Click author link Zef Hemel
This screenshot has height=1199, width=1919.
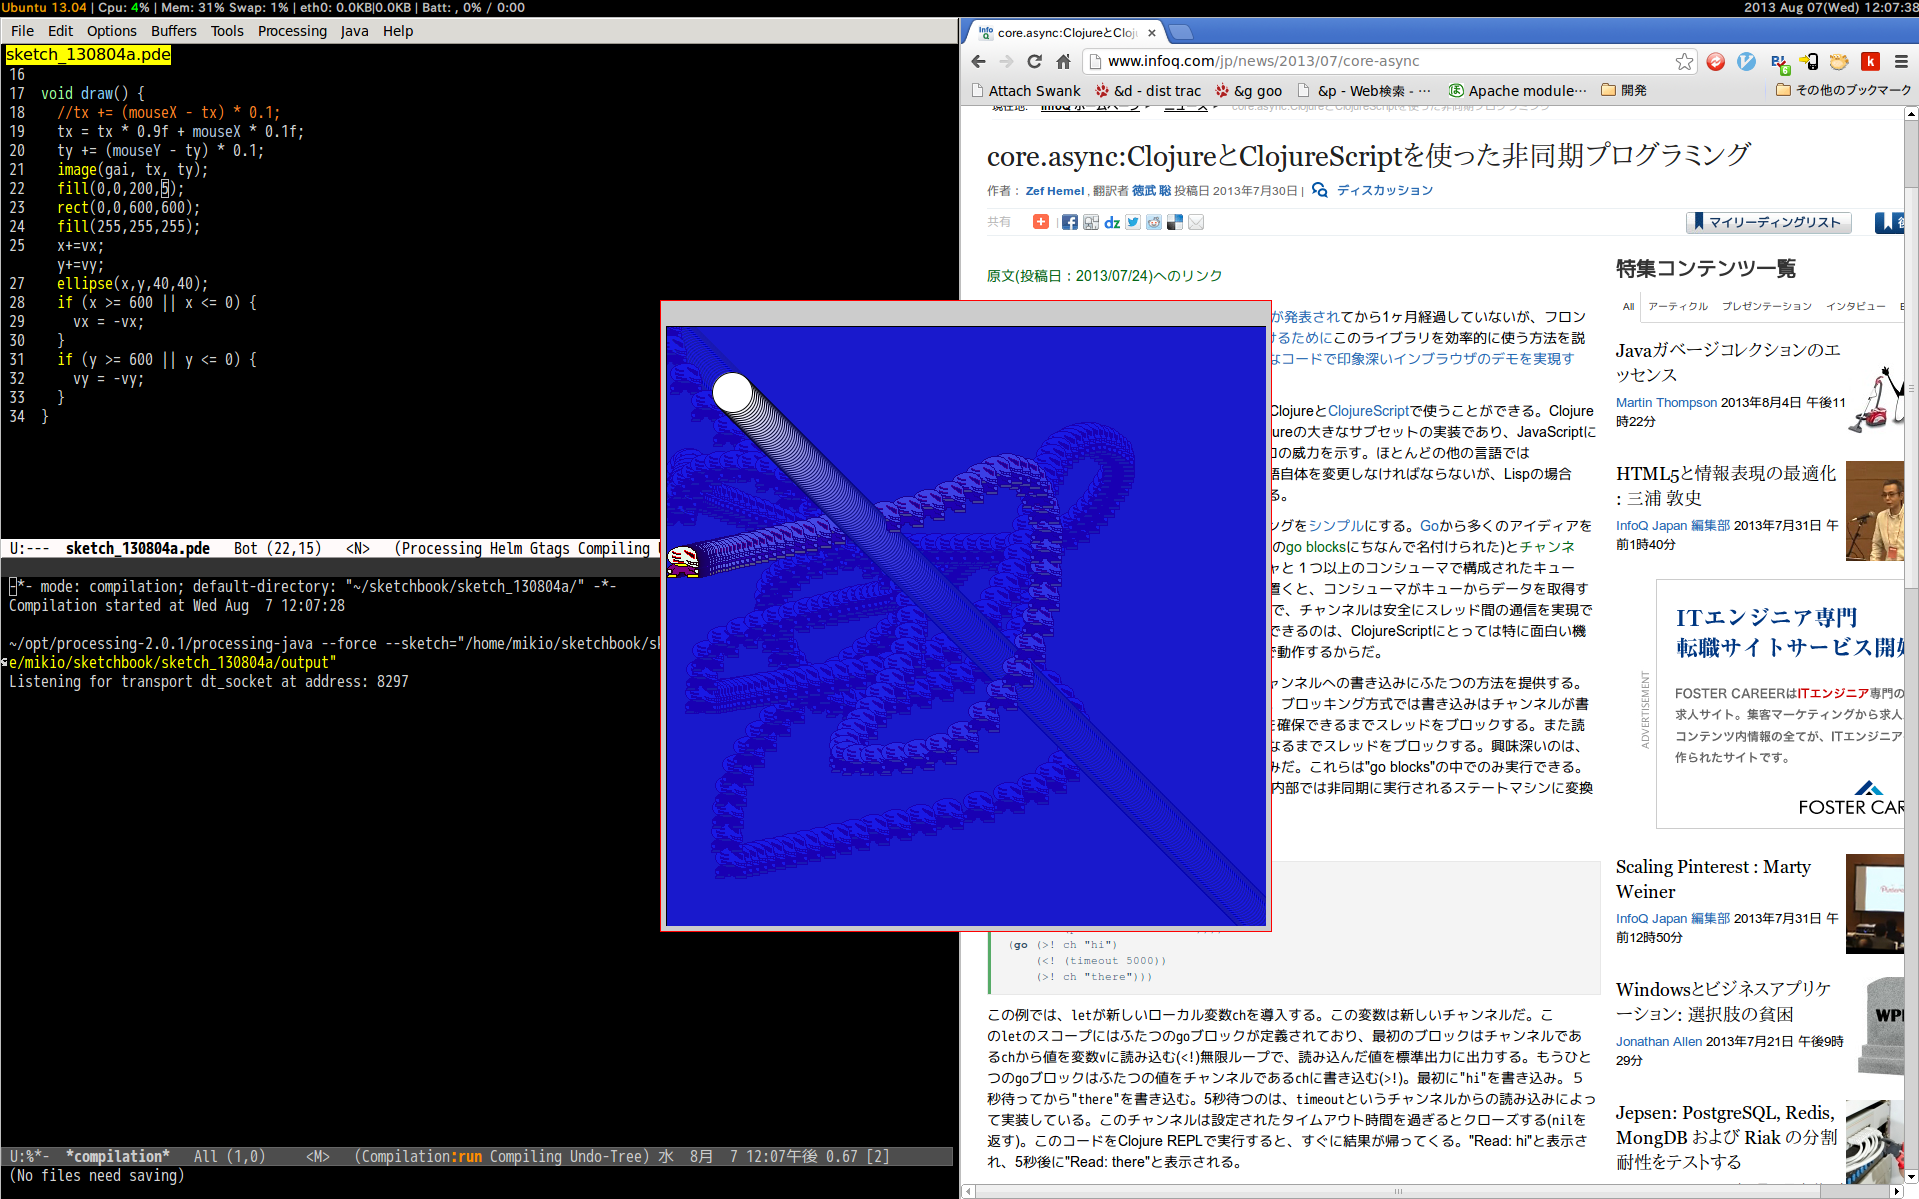[1054, 191]
